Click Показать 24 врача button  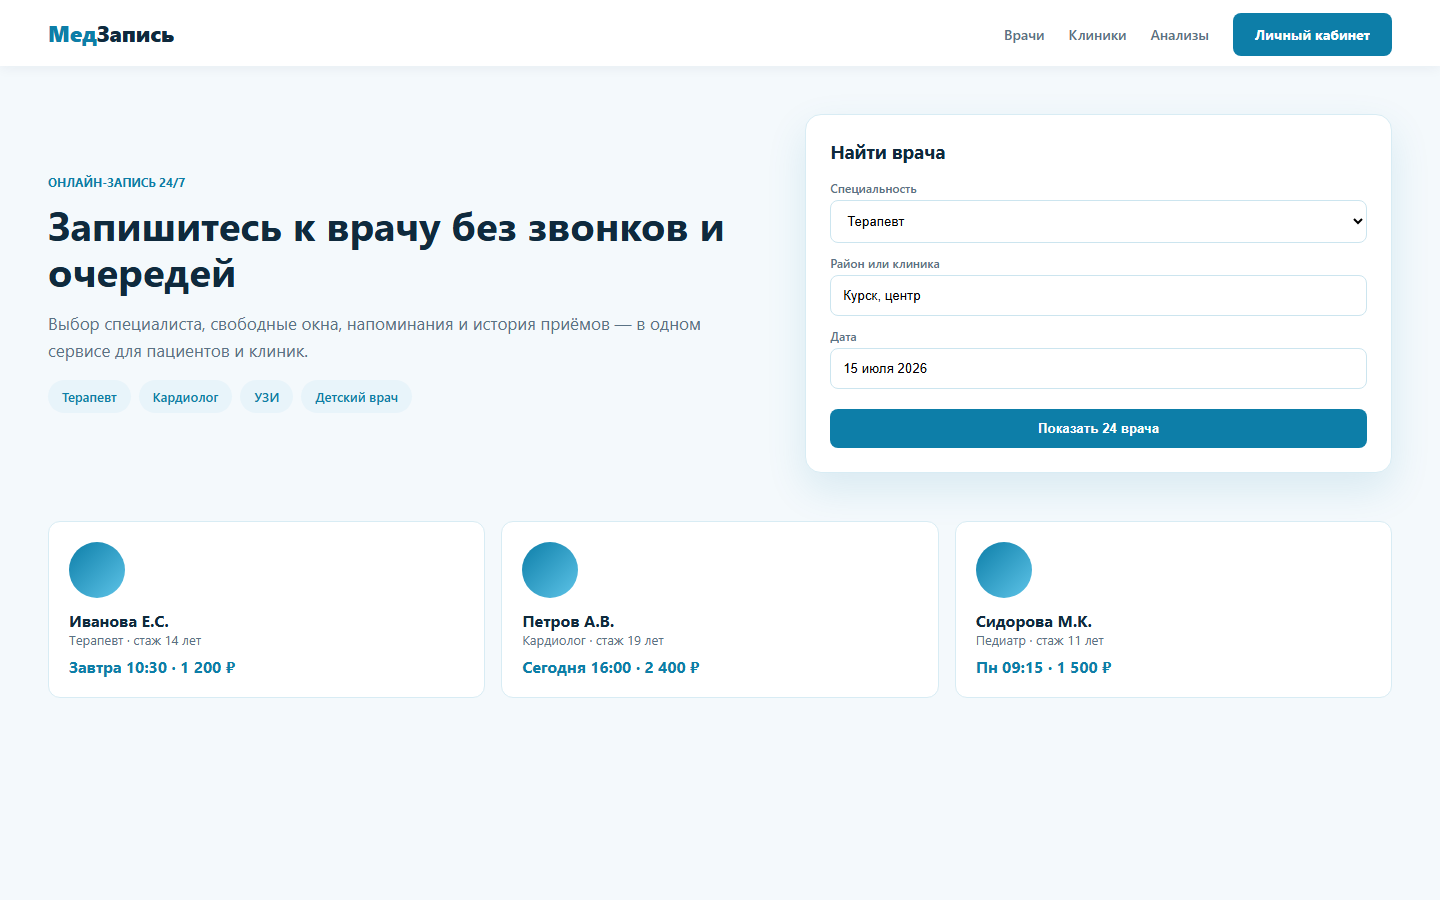click(x=1098, y=428)
